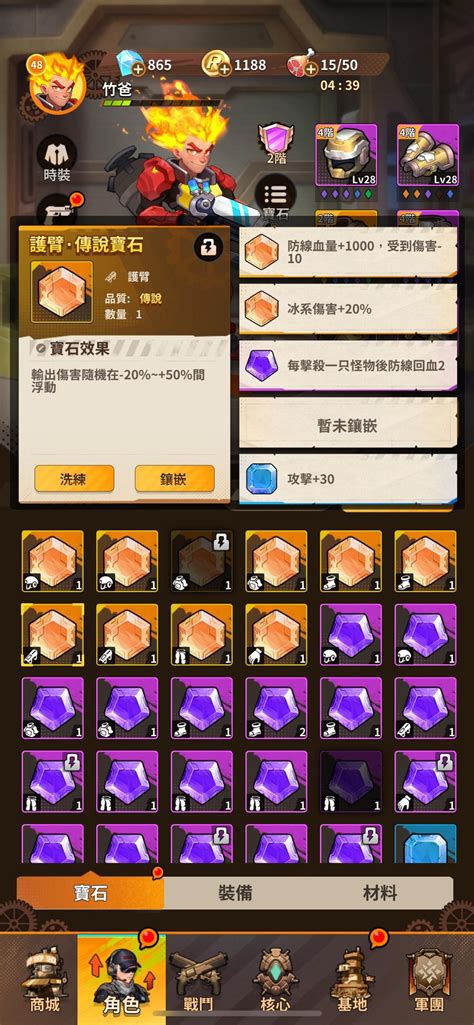Toggle the lock icon on the gem detail card
Image resolution: width=474 pixels, height=1025 pixels.
[x=209, y=248]
